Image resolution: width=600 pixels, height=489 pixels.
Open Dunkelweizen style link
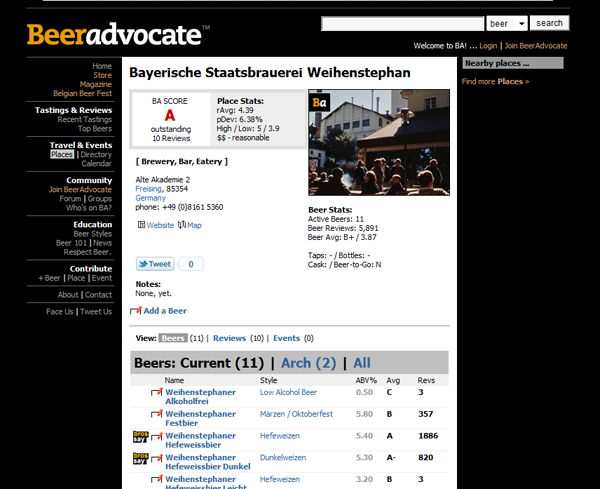pos(283,458)
